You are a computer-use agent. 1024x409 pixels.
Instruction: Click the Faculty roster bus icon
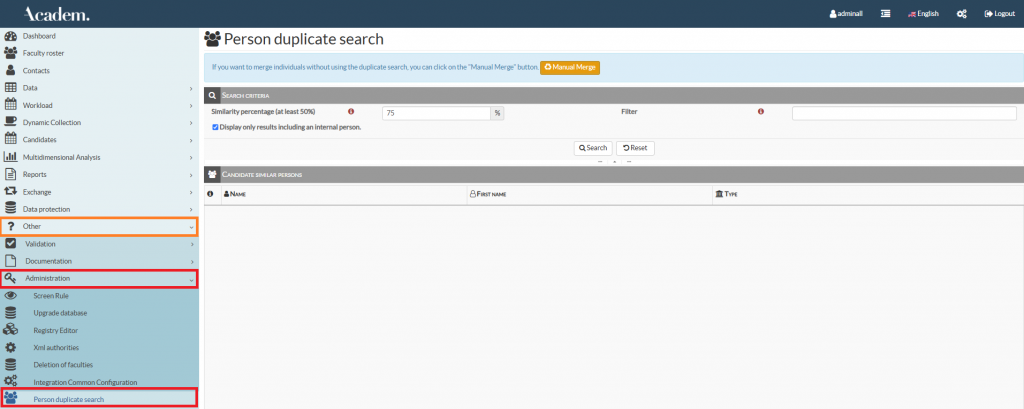11,53
